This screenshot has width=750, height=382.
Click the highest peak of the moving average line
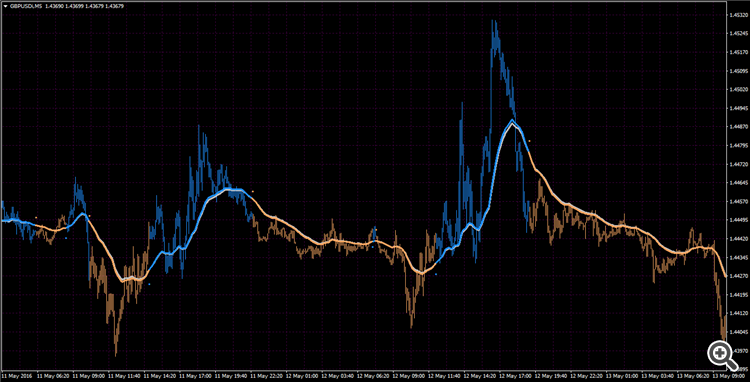513,120
